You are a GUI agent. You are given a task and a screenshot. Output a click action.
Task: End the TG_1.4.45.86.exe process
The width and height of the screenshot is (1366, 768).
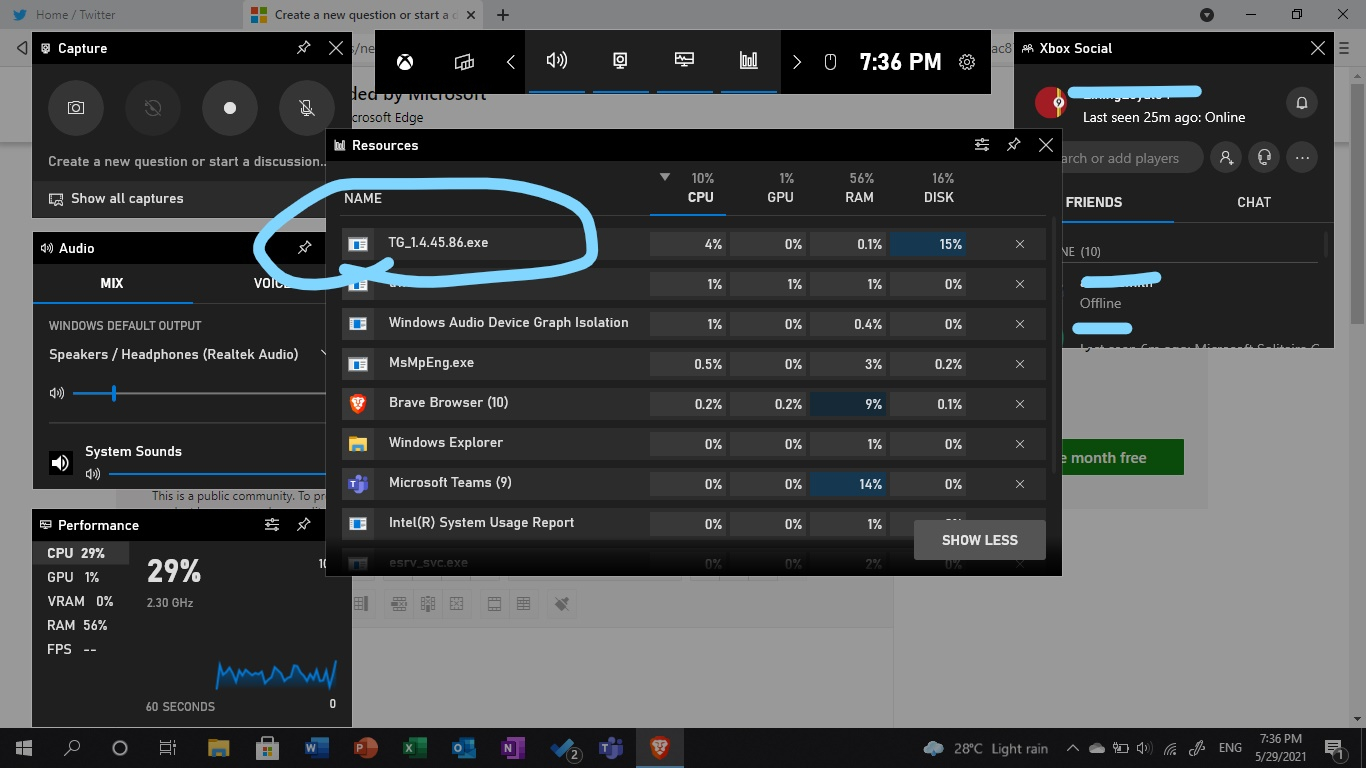tap(1020, 244)
